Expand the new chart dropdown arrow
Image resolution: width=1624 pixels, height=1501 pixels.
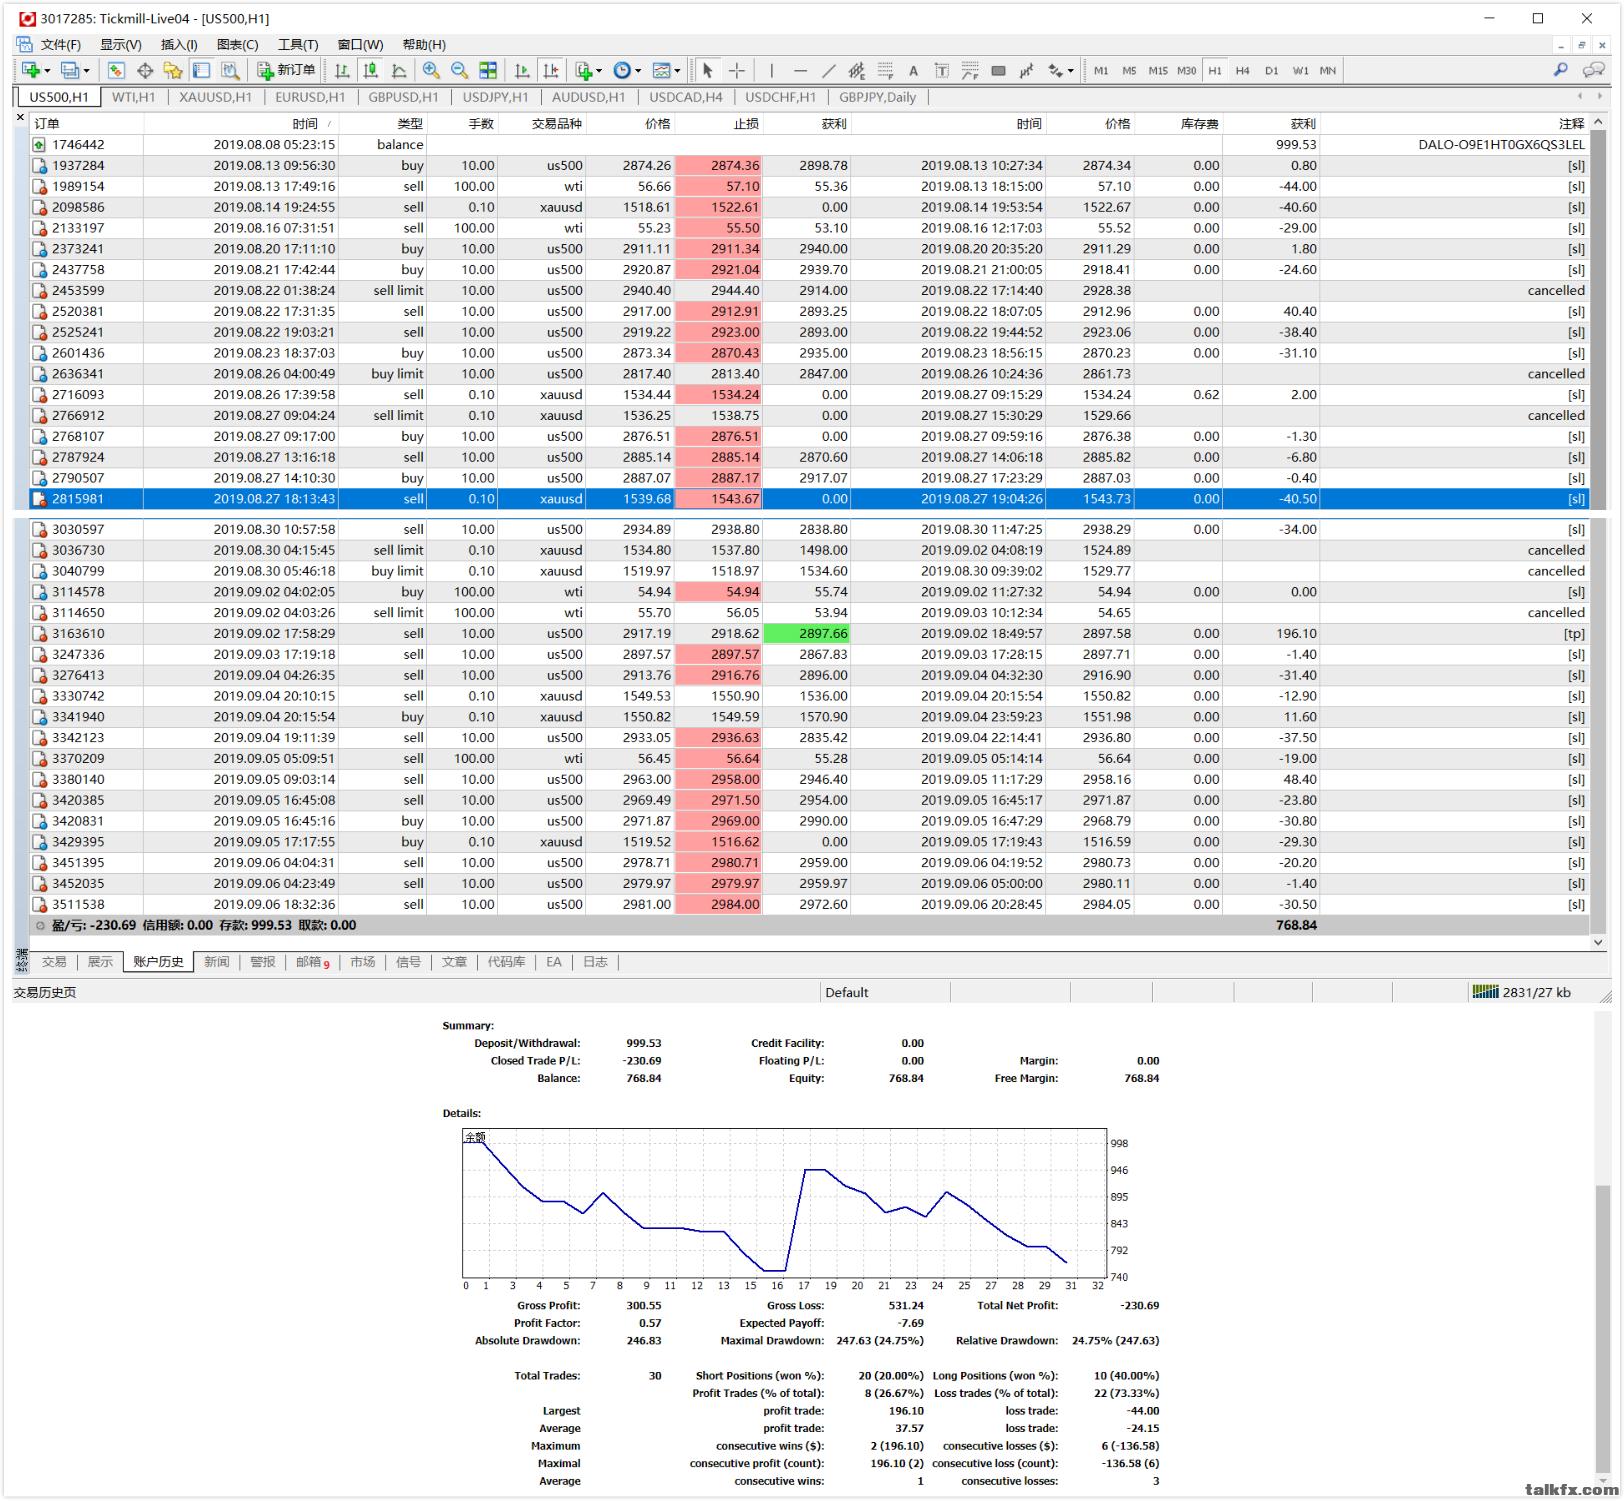point(47,71)
